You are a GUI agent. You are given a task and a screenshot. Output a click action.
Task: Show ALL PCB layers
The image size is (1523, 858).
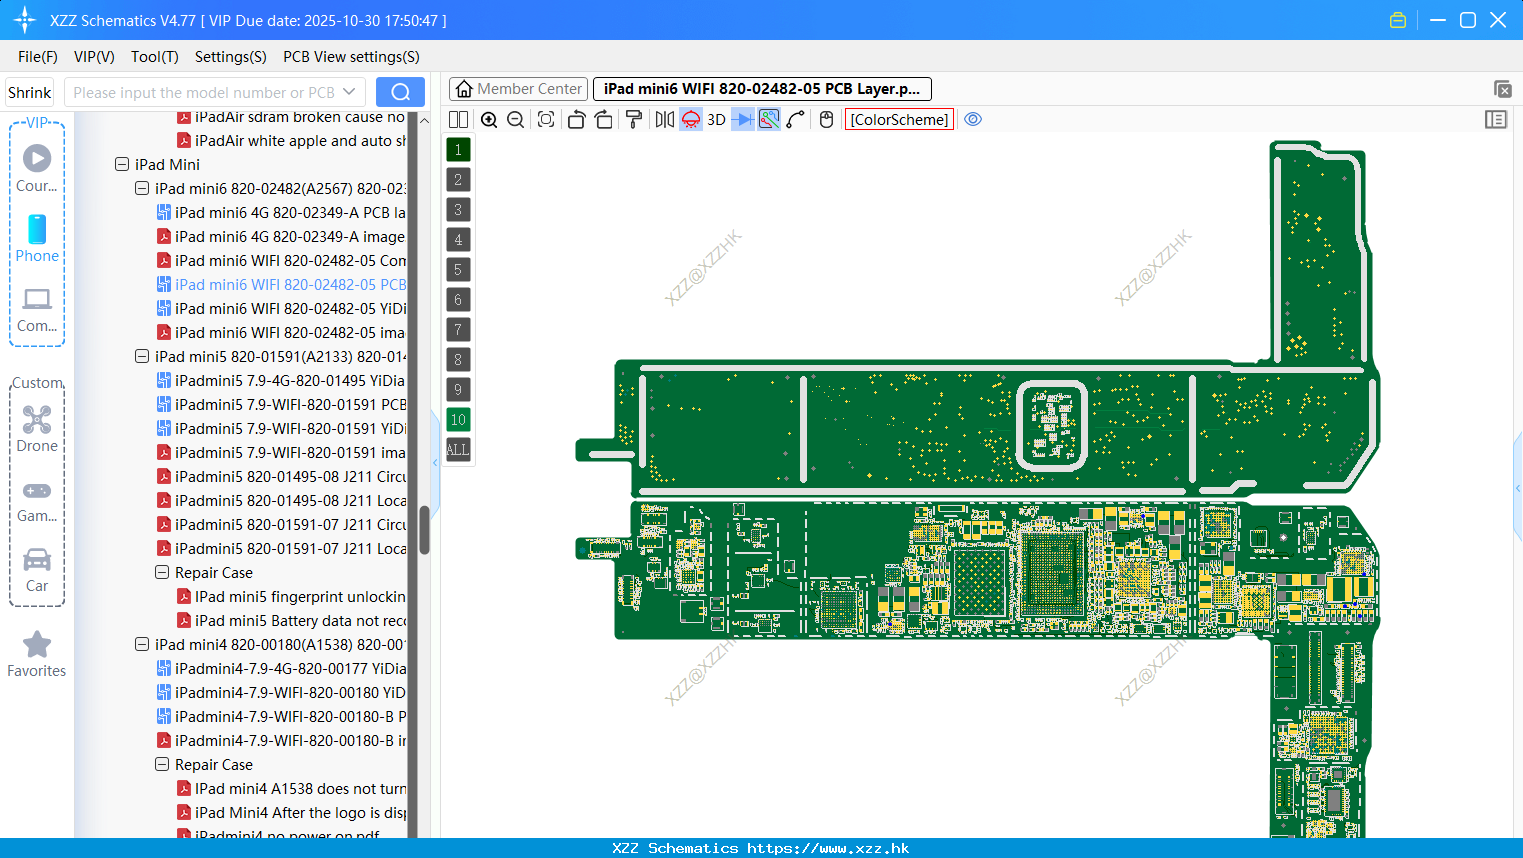pyautogui.click(x=458, y=449)
